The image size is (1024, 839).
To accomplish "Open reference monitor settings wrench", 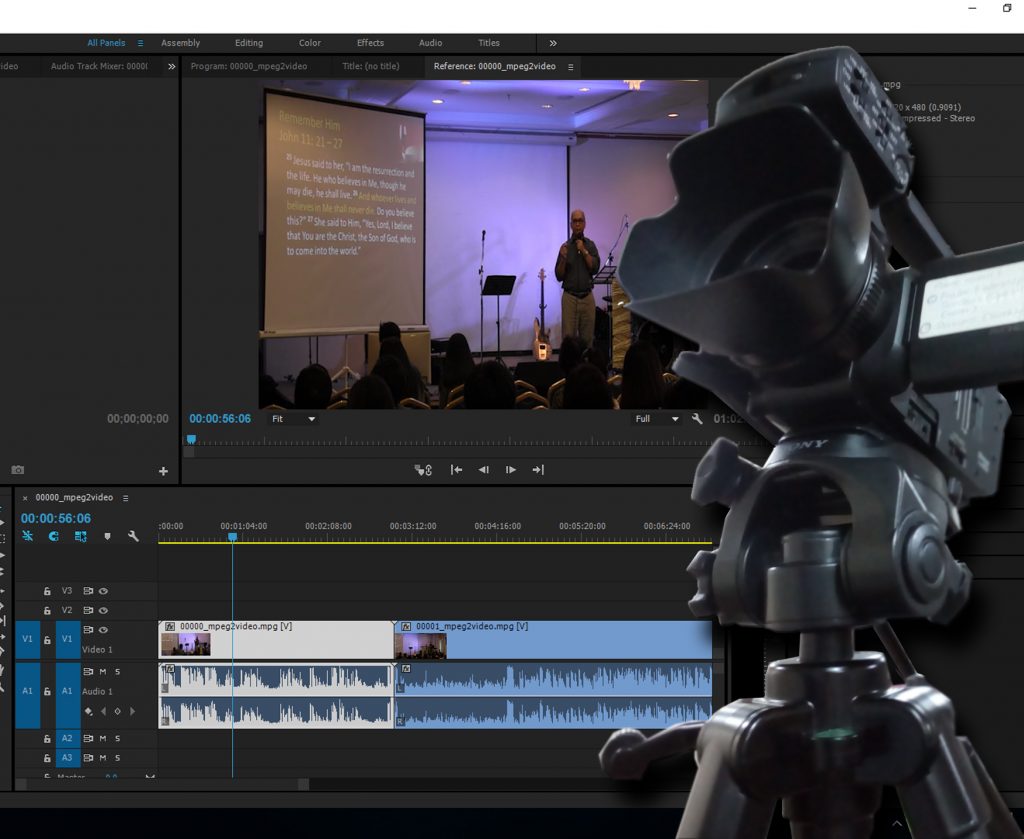I will [x=697, y=419].
